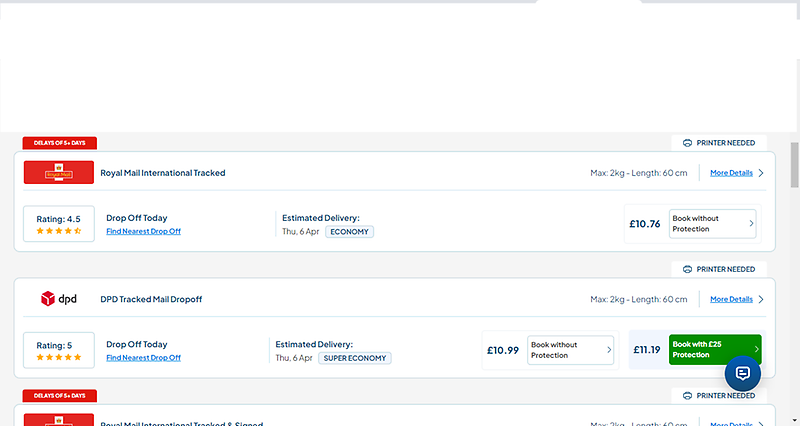800x426 pixels.
Task: Find Nearest Drop Off for Royal Mail
Action: click(x=143, y=231)
